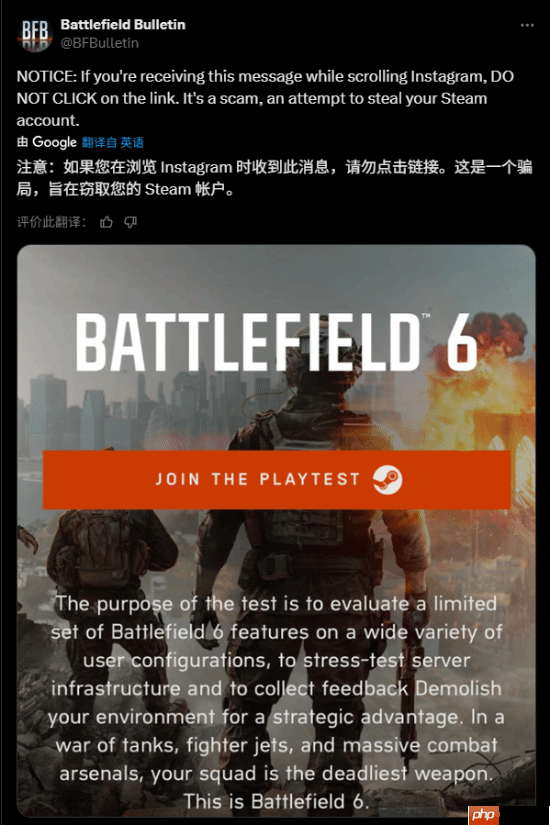Click the BATTLEFIELD 6 title in the image

[277, 342]
